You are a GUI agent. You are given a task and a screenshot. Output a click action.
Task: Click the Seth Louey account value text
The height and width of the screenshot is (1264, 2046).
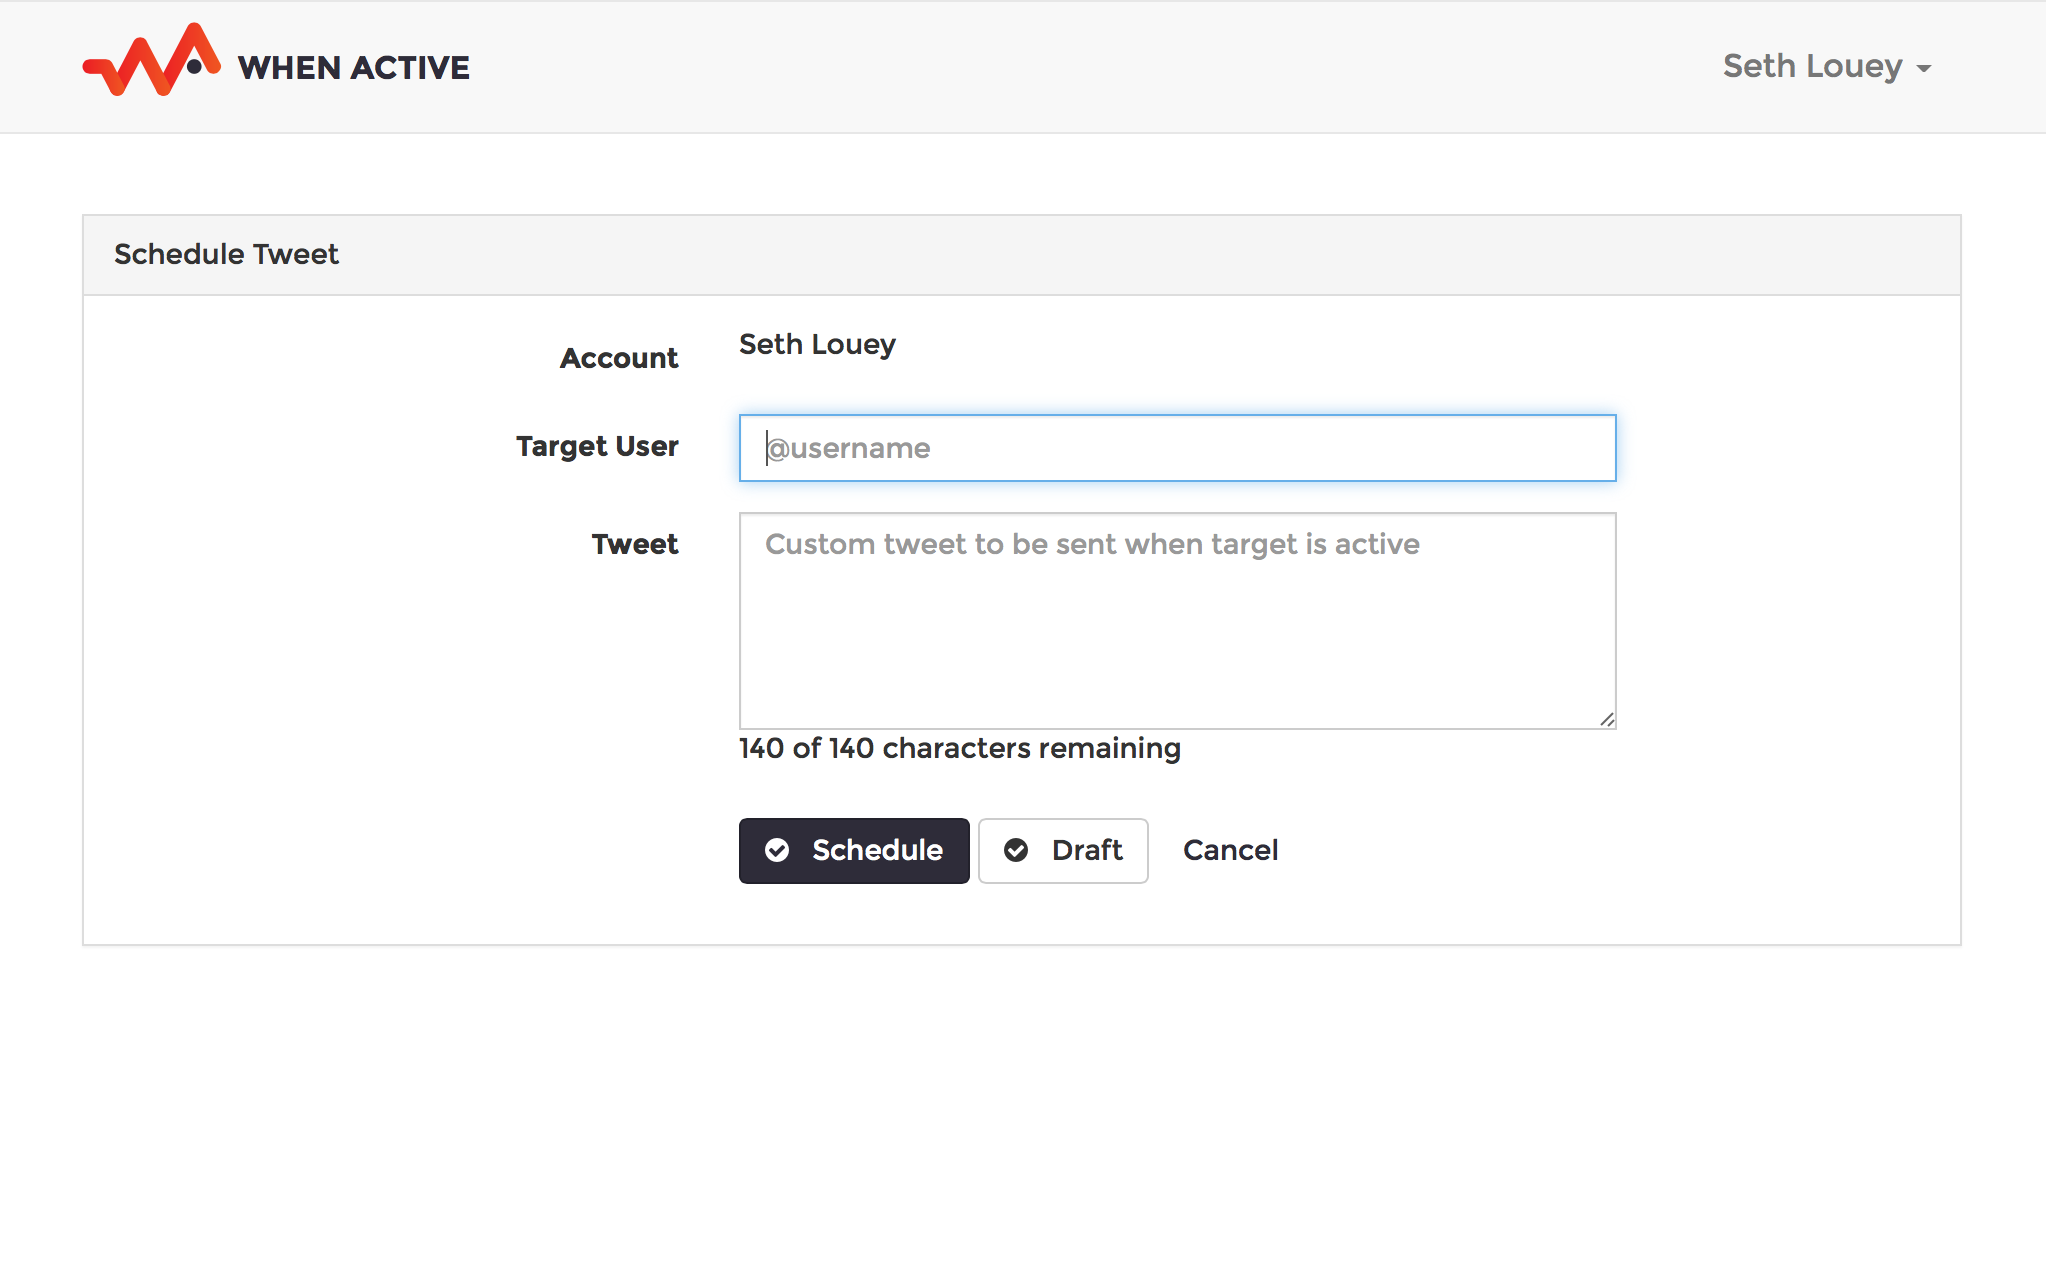(817, 344)
